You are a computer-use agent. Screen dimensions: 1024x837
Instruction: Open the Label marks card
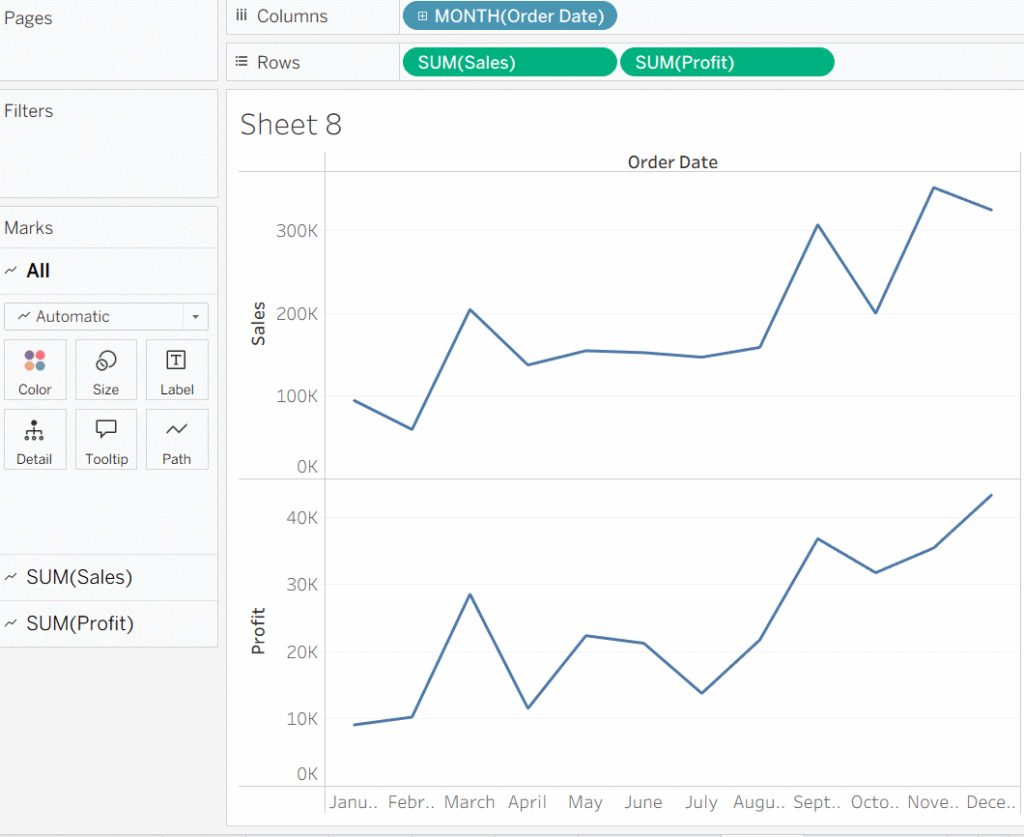click(177, 370)
